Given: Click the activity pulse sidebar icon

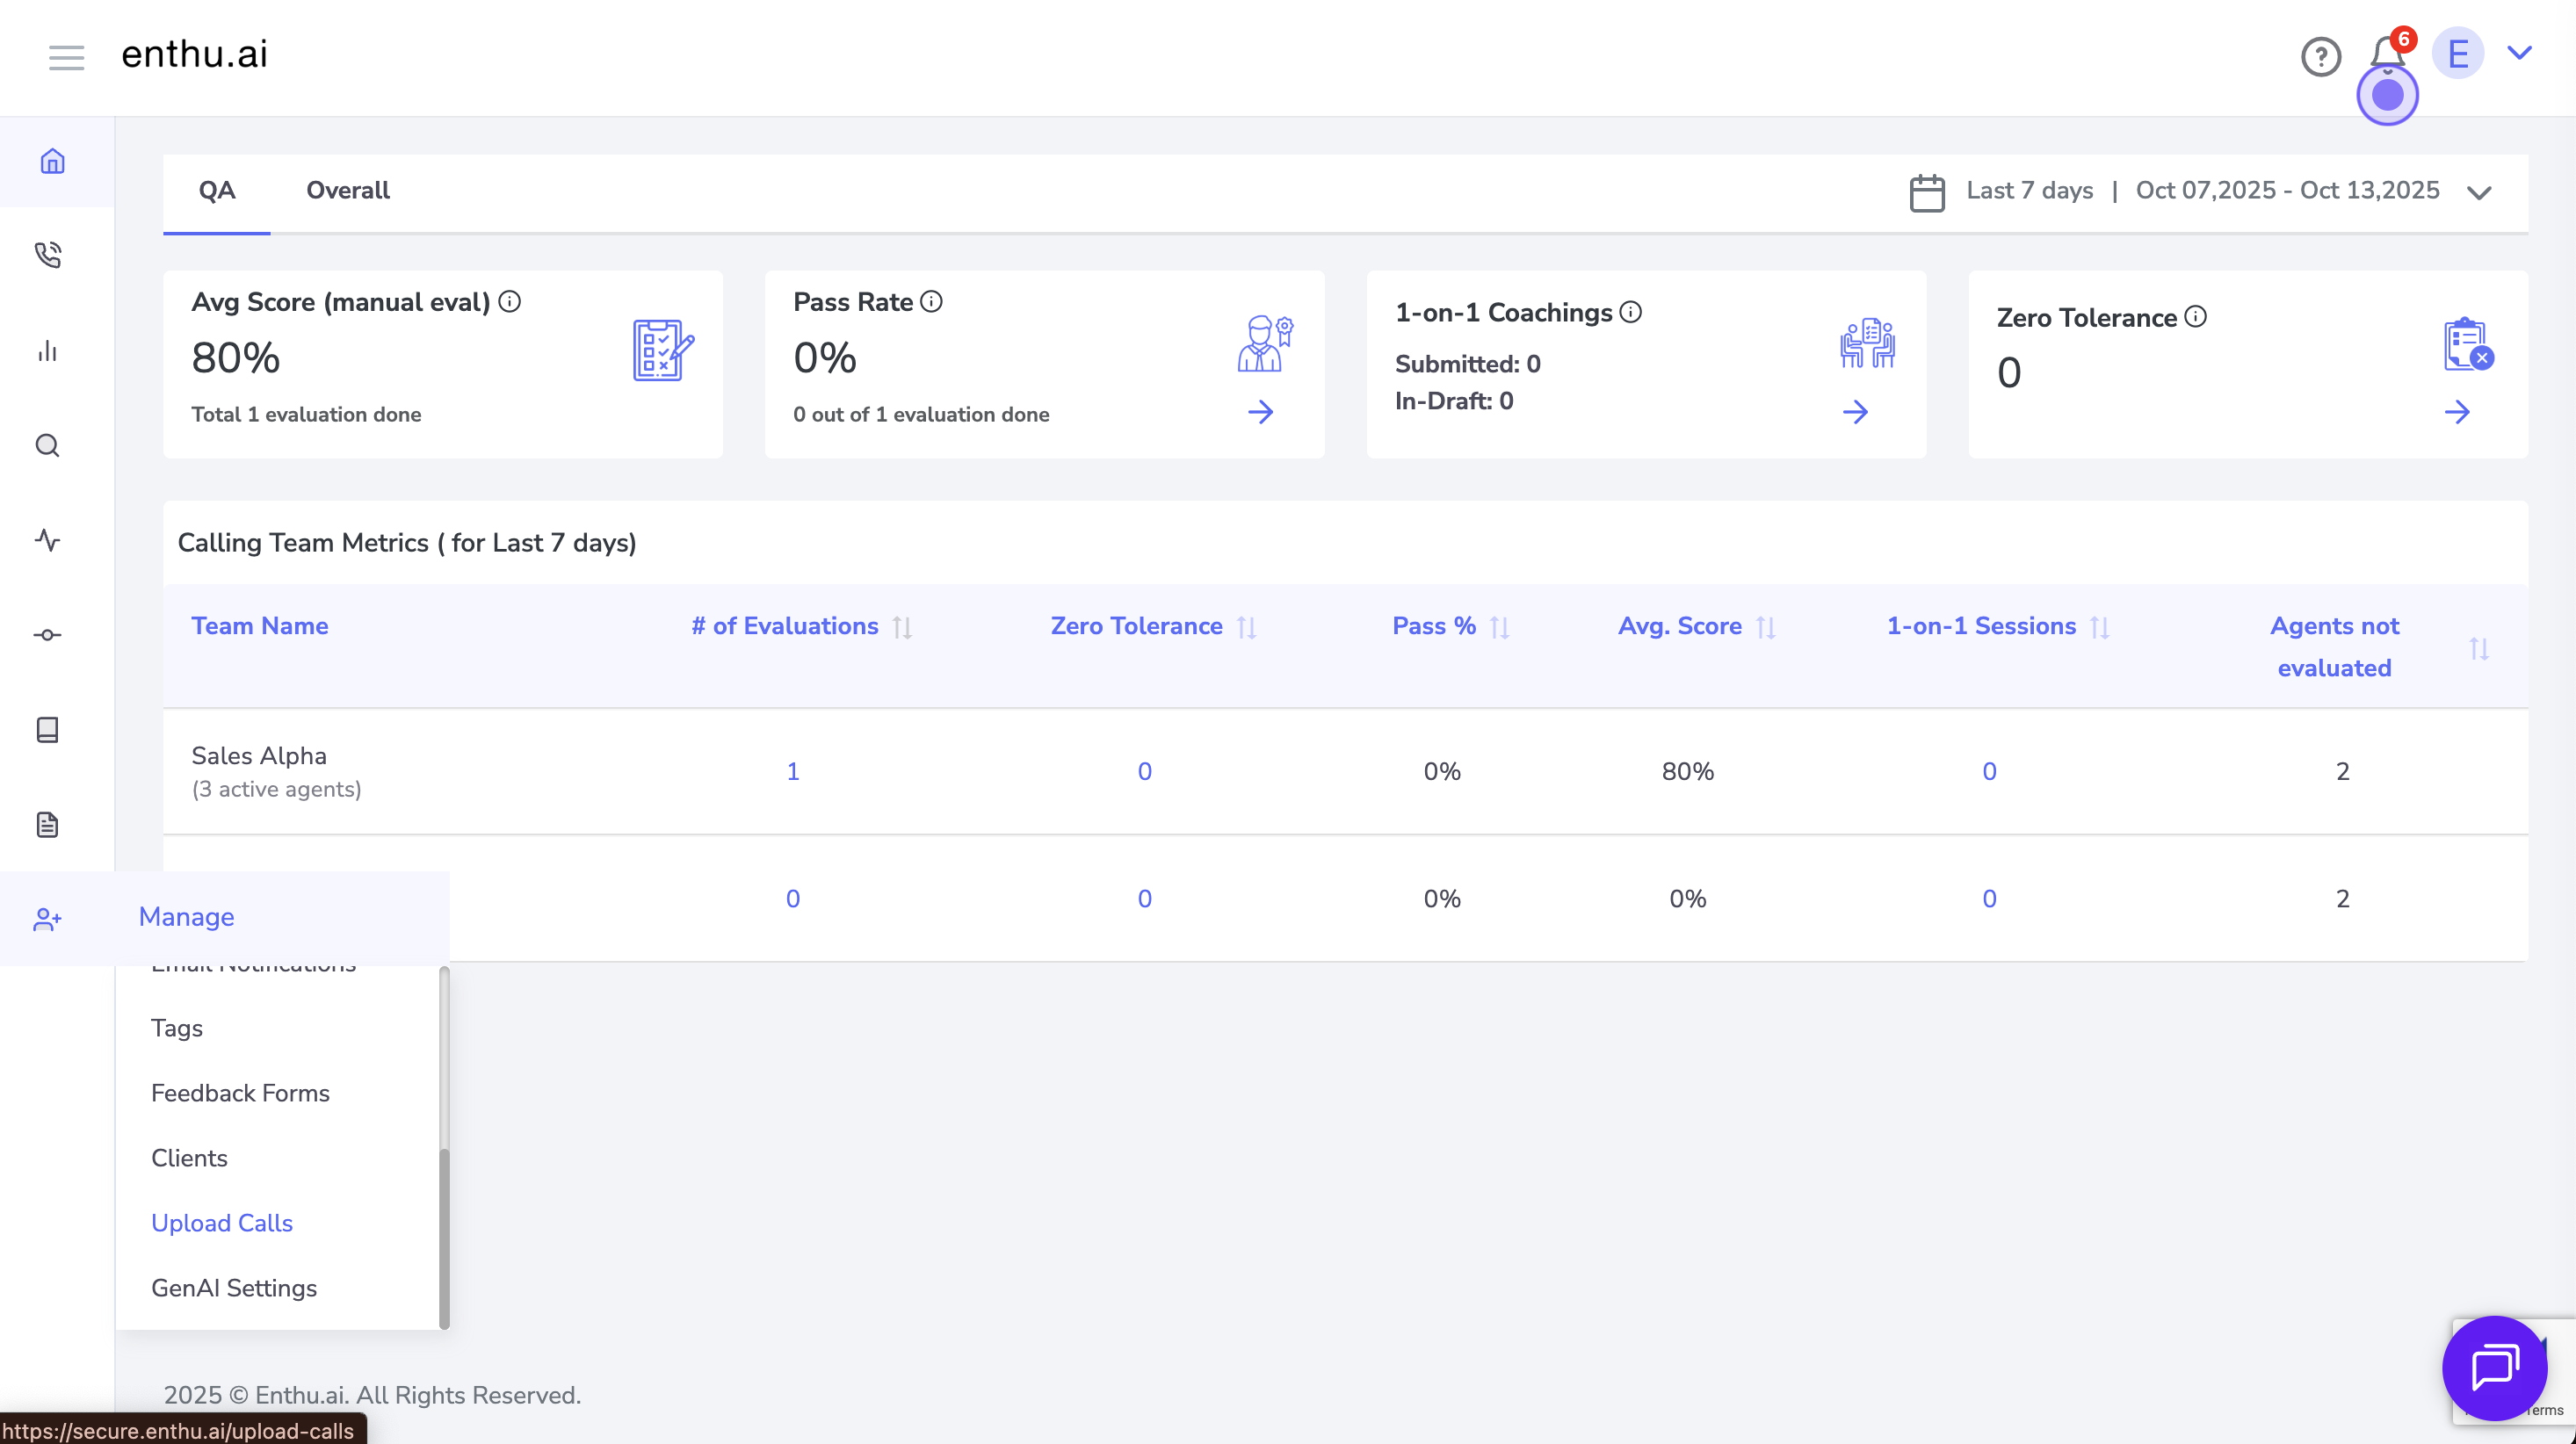Looking at the screenshot, I should [x=48, y=540].
